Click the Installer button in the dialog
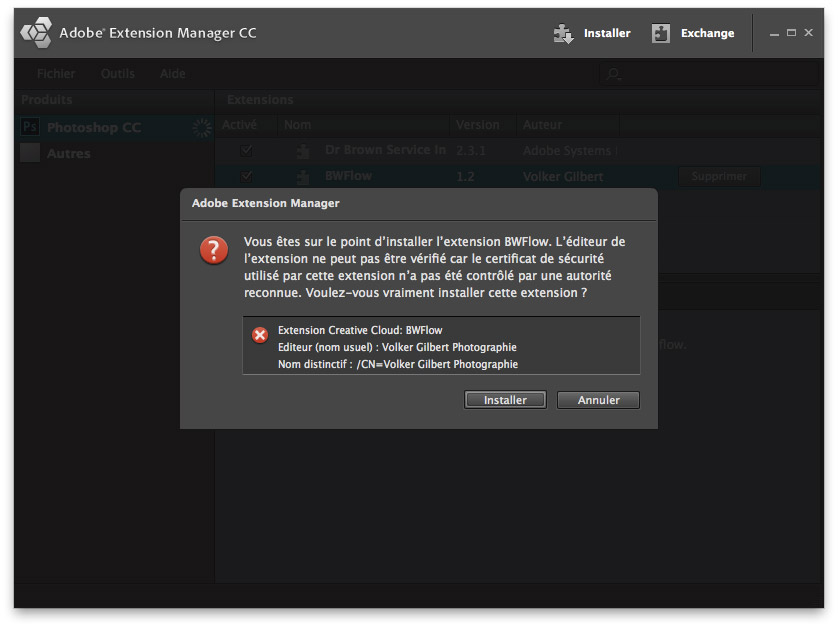The width and height of the screenshot is (838, 628). tap(505, 400)
